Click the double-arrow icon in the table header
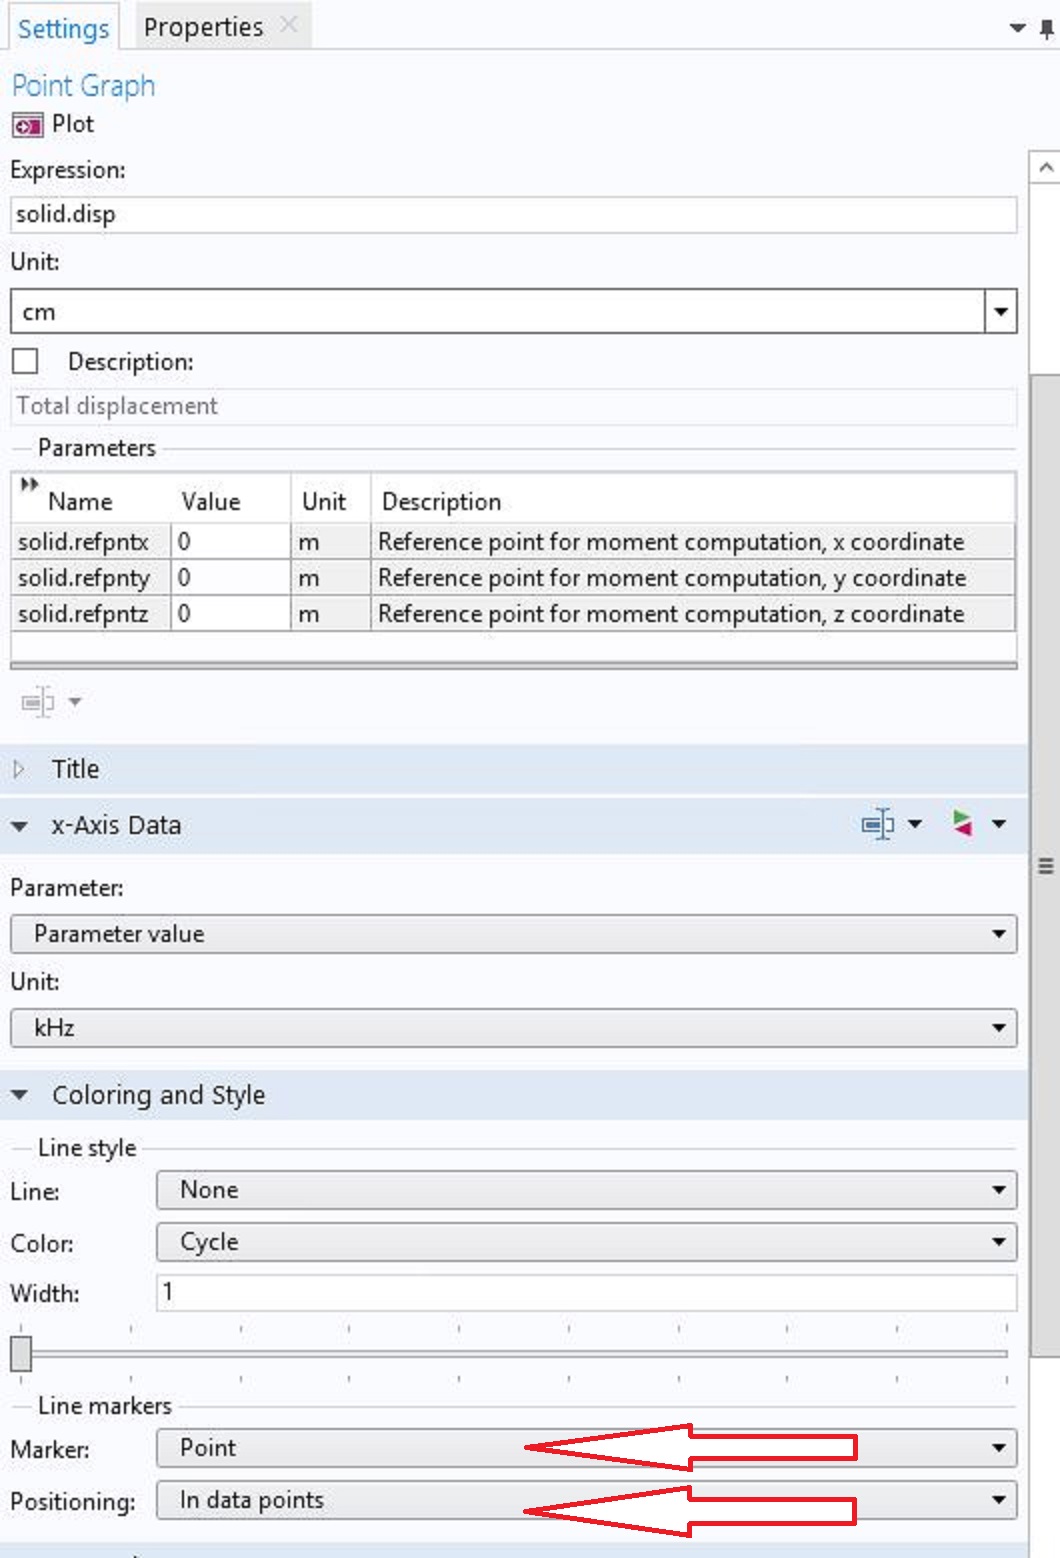The image size is (1060, 1558). pyautogui.click(x=29, y=485)
